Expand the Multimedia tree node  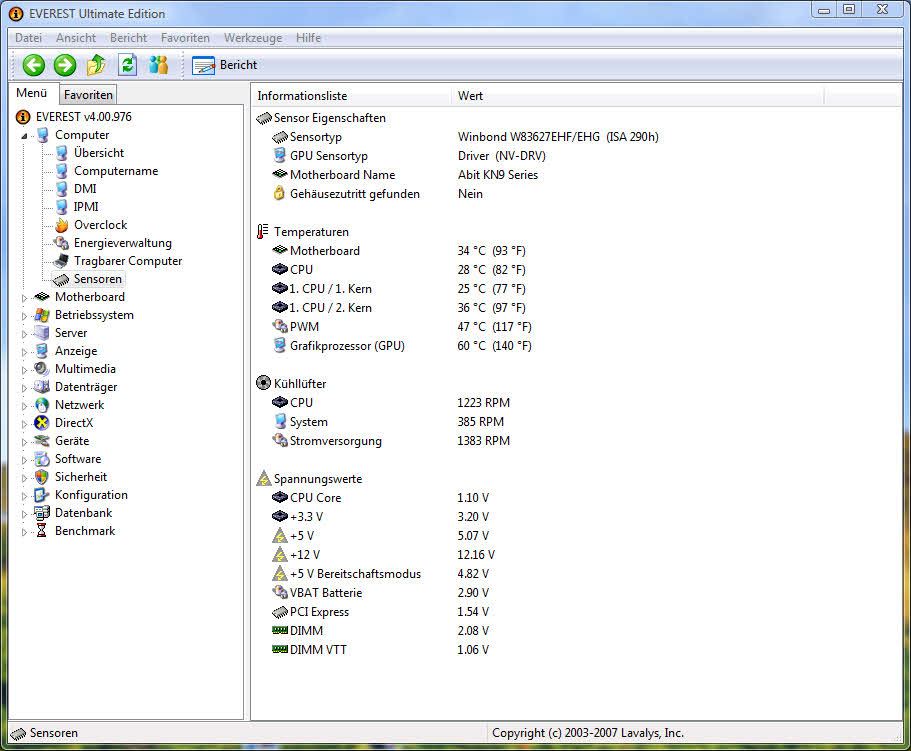point(24,370)
